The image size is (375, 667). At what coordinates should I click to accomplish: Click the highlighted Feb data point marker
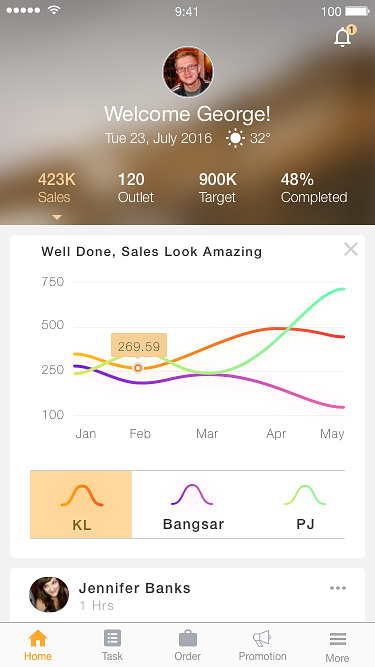[138, 368]
